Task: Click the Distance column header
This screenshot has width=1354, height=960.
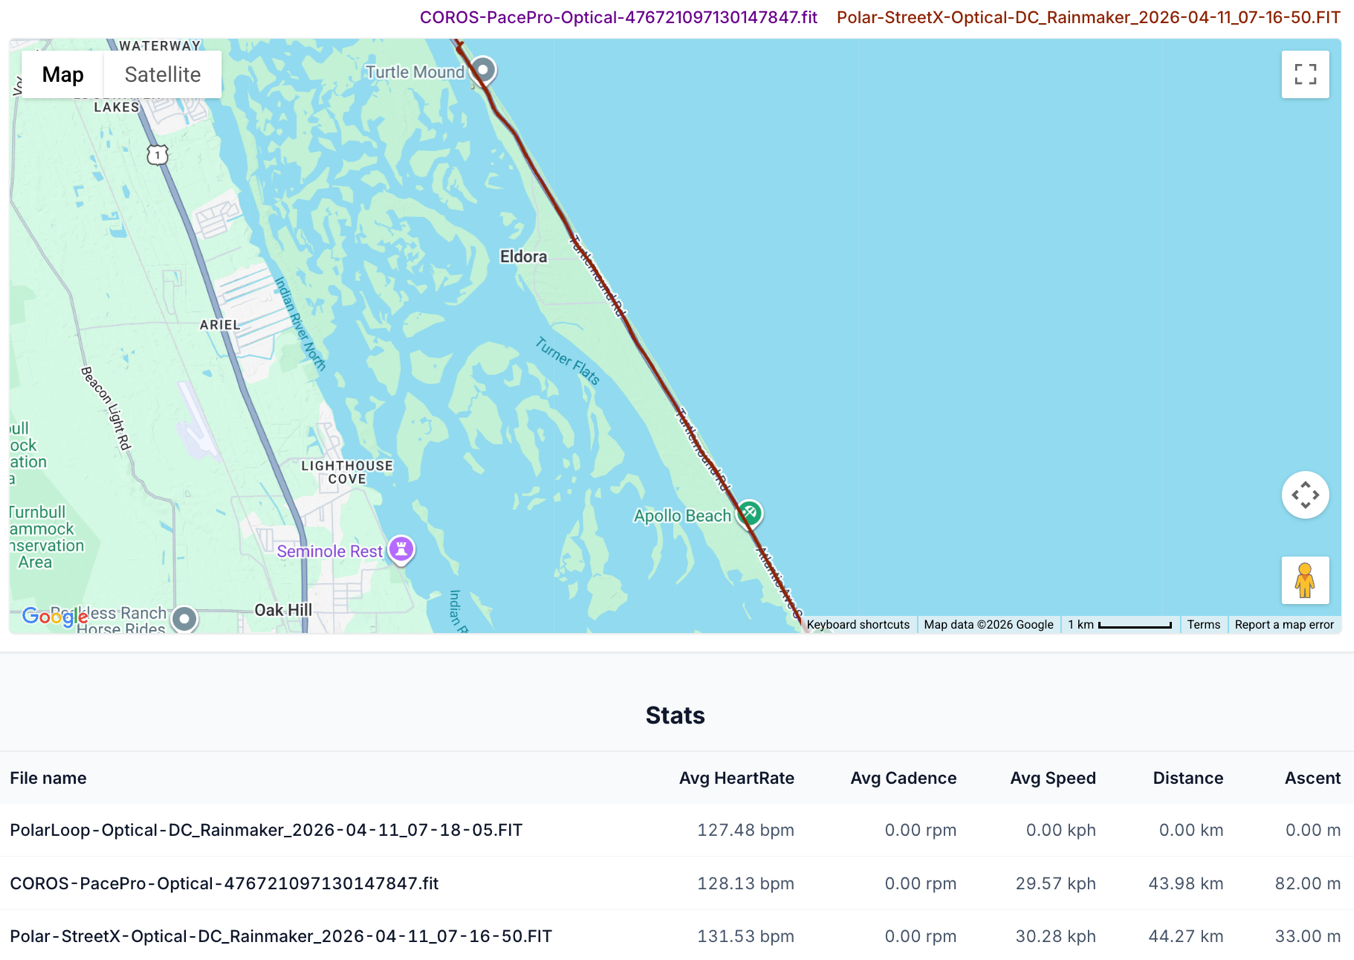Action: tap(1187, 778)
